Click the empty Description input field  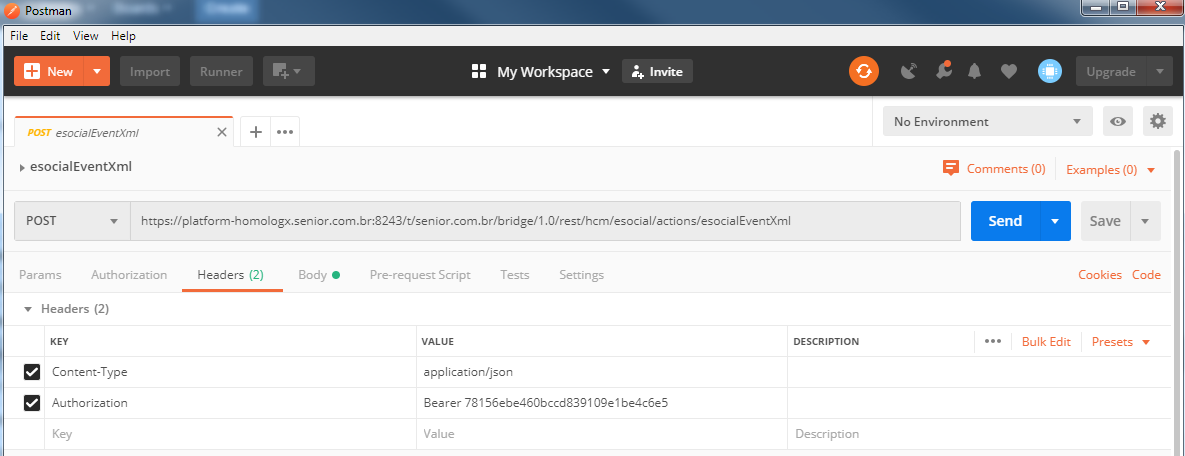tap(979, 434)
